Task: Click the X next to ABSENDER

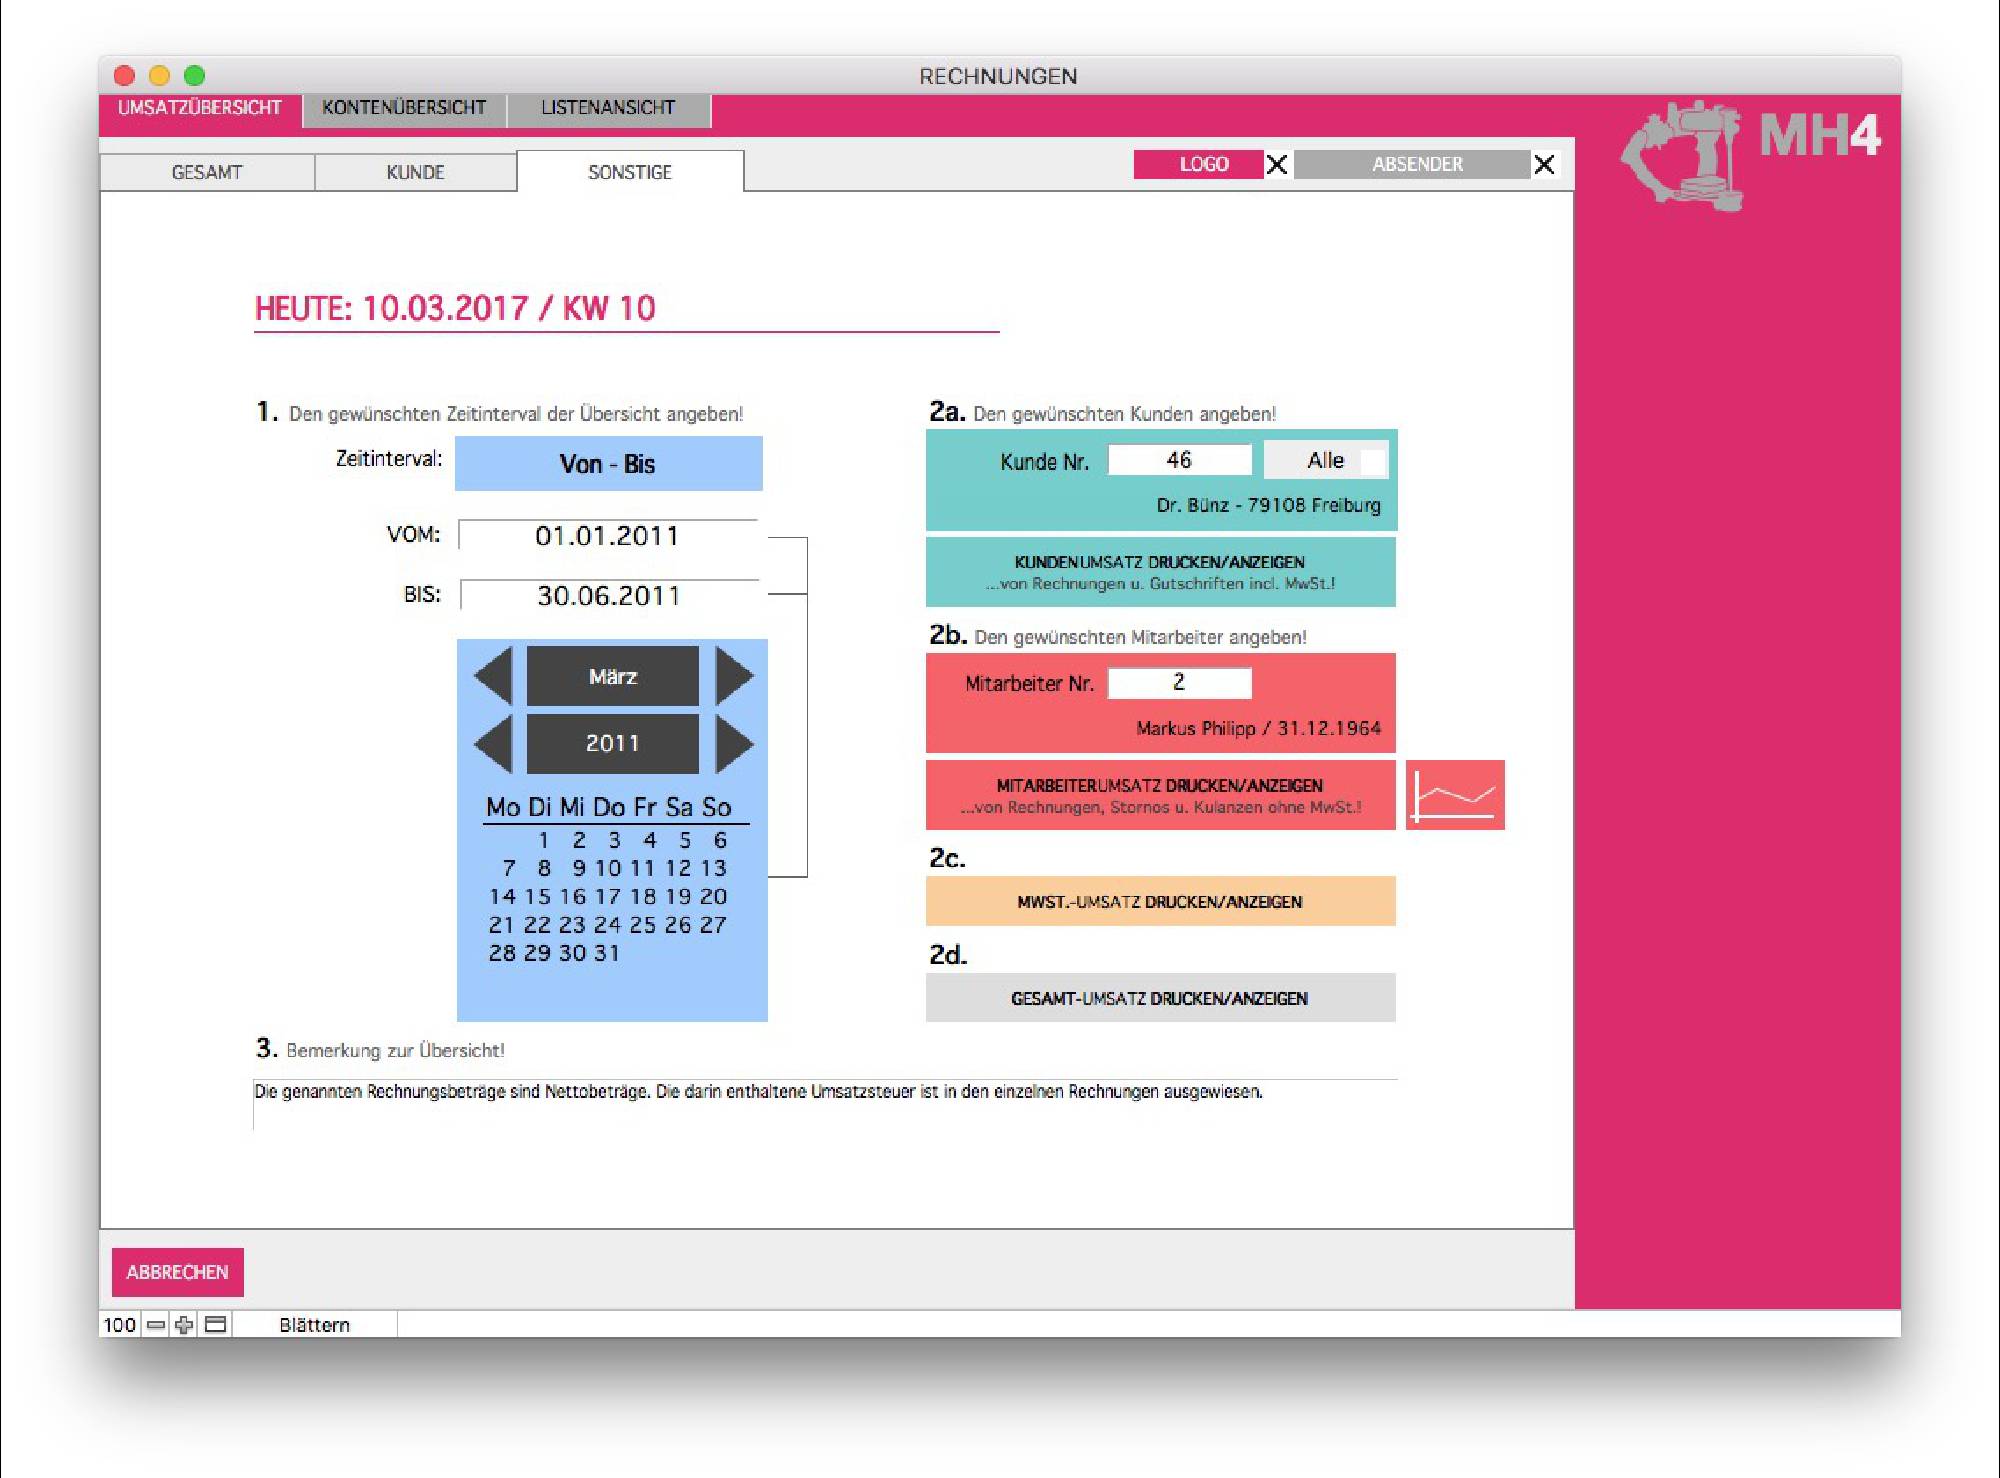Action: coord(1544,165)
